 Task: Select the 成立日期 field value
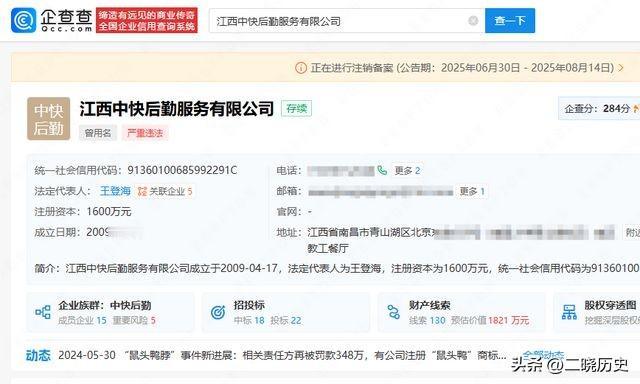pos(115,232)
